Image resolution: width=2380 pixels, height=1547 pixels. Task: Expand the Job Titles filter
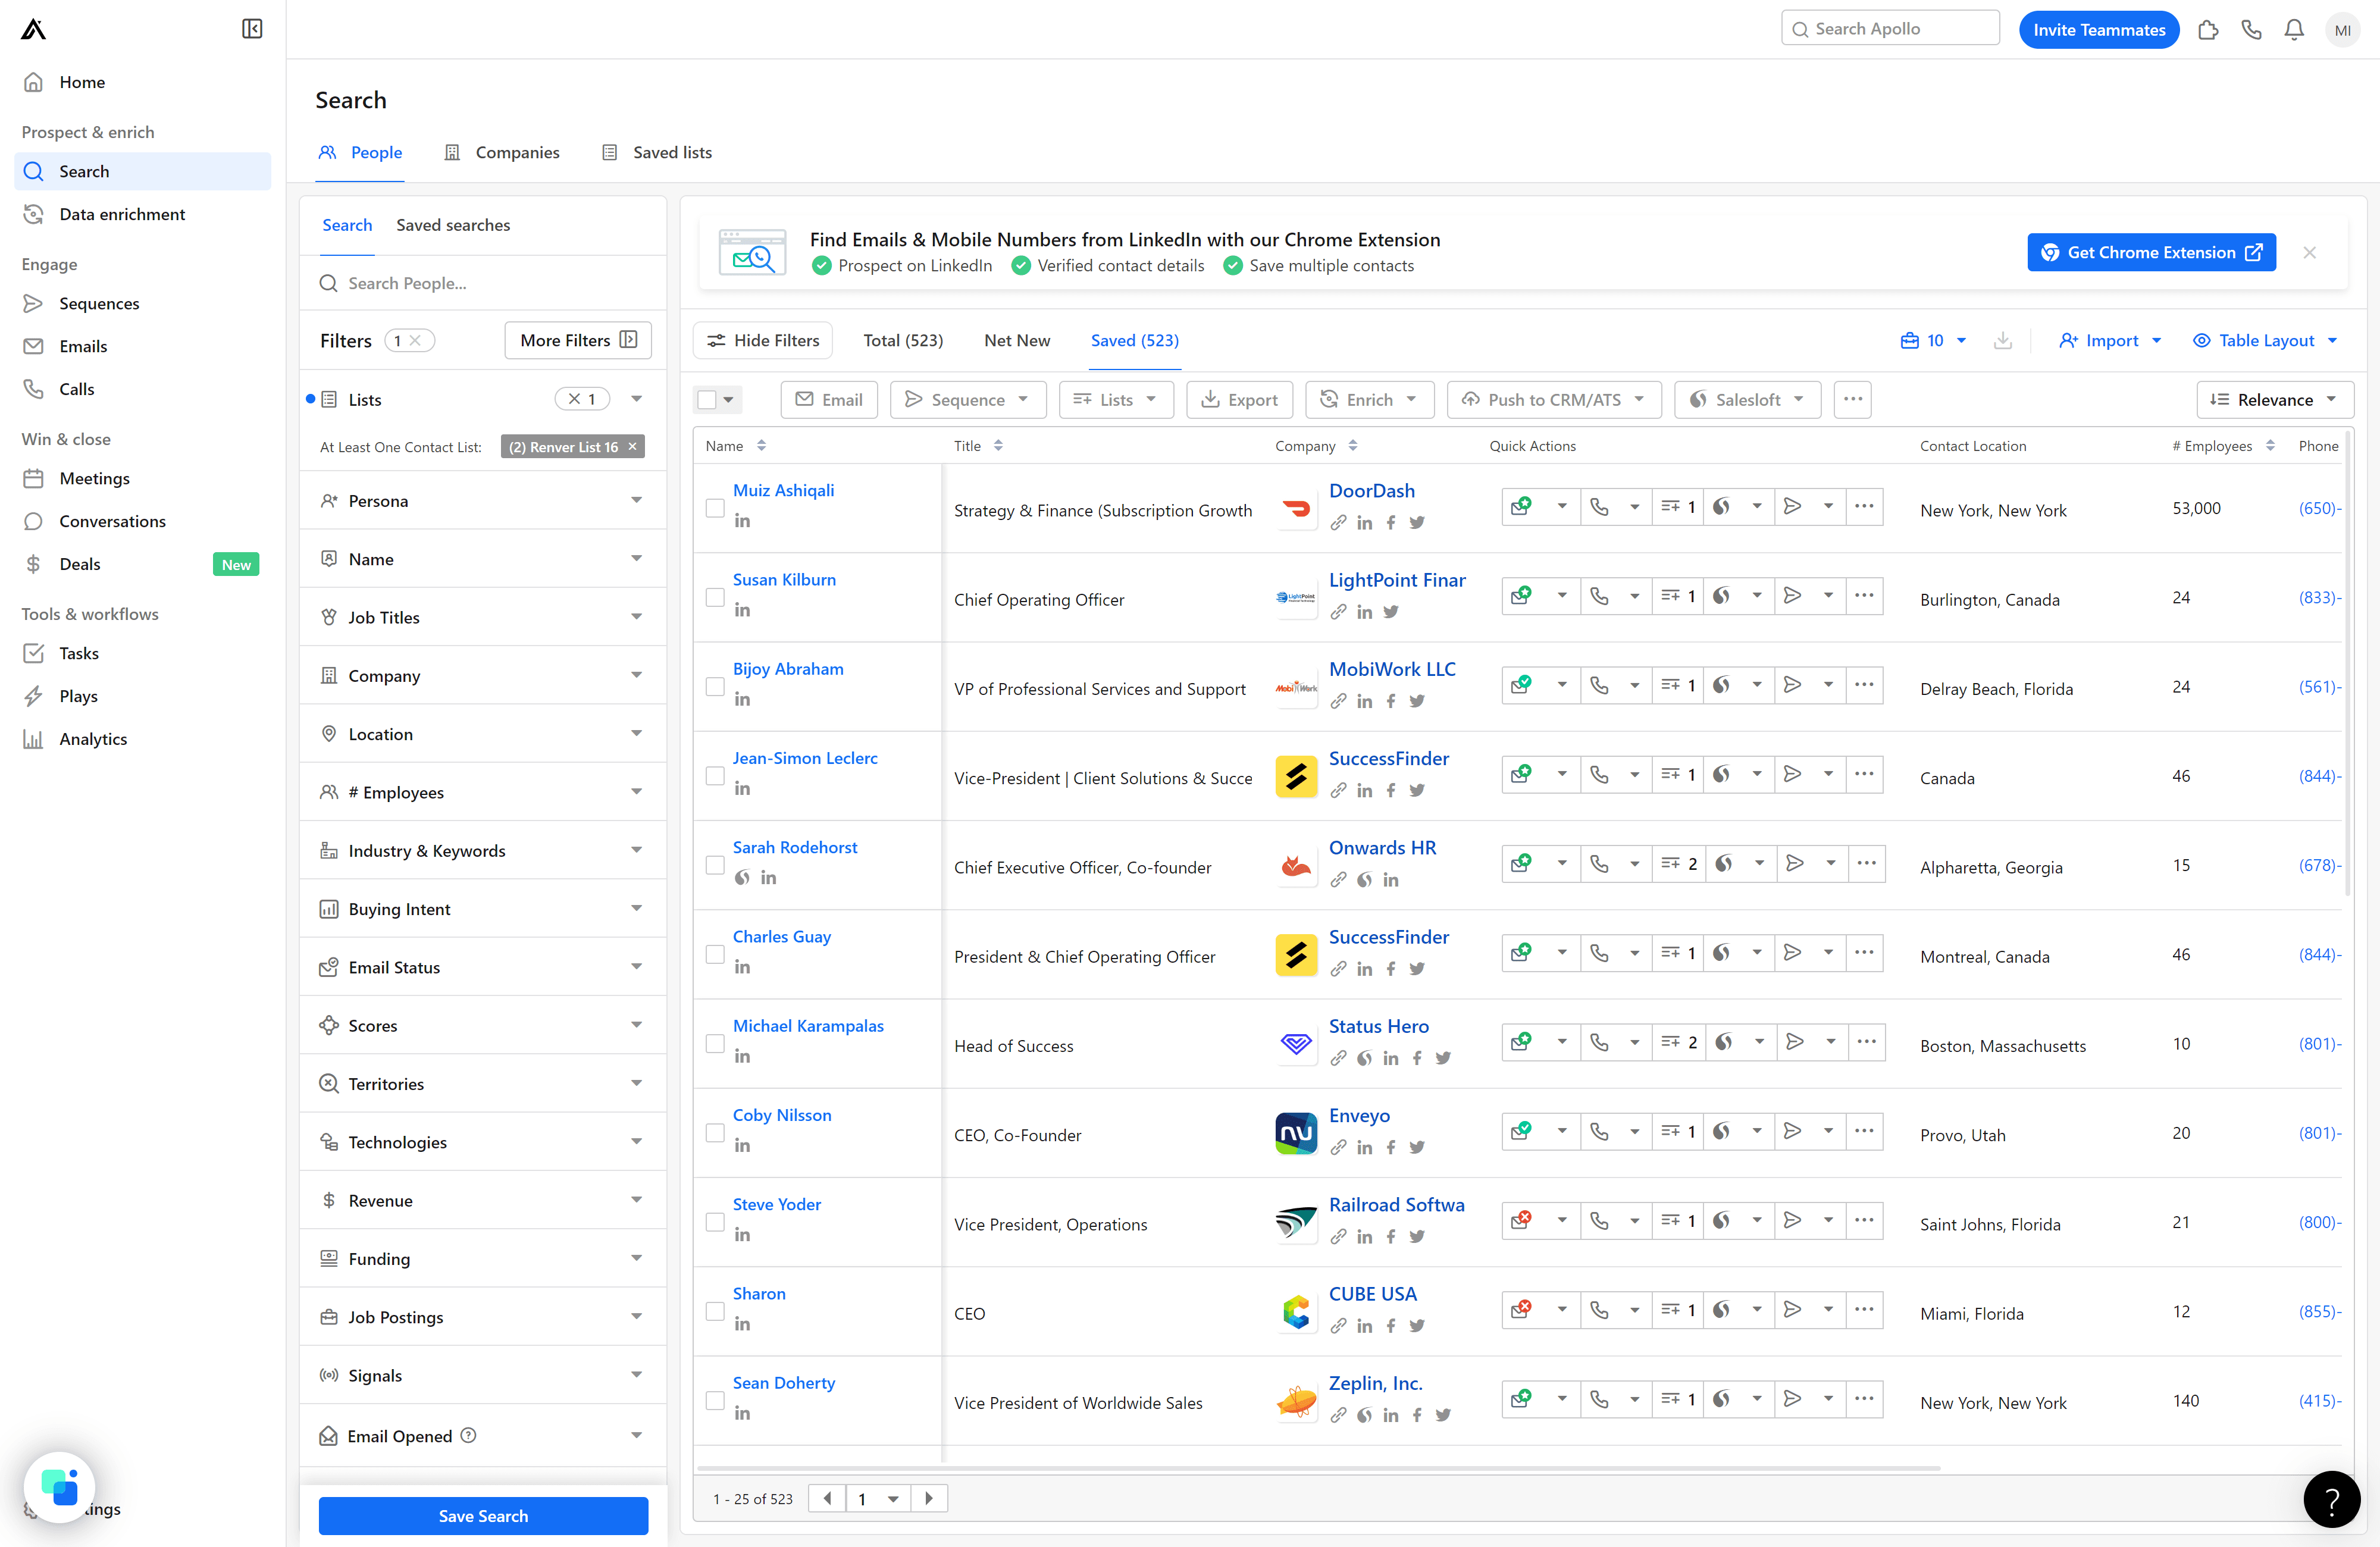[483, 618]
